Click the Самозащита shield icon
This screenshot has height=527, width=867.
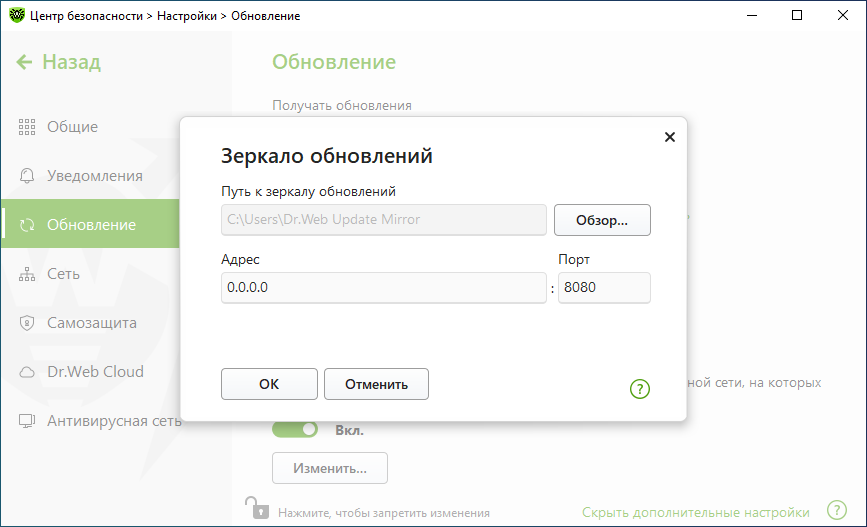pos(27,323)
